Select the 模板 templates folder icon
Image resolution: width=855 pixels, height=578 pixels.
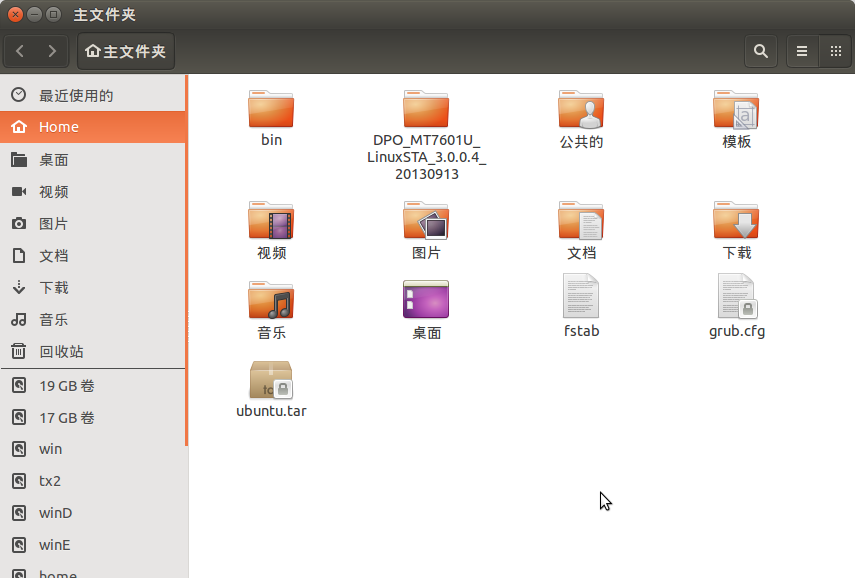point(736,109)
